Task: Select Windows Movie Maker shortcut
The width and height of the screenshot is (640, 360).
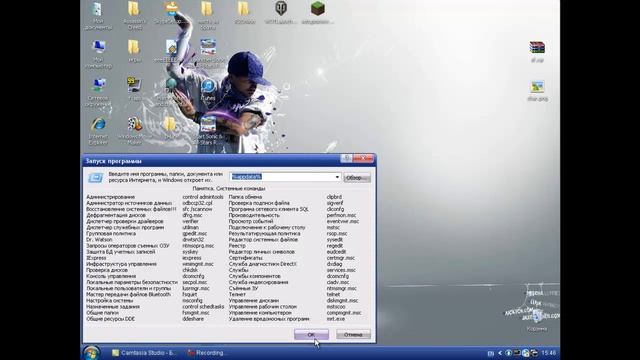Action: (x=134, y=131)
